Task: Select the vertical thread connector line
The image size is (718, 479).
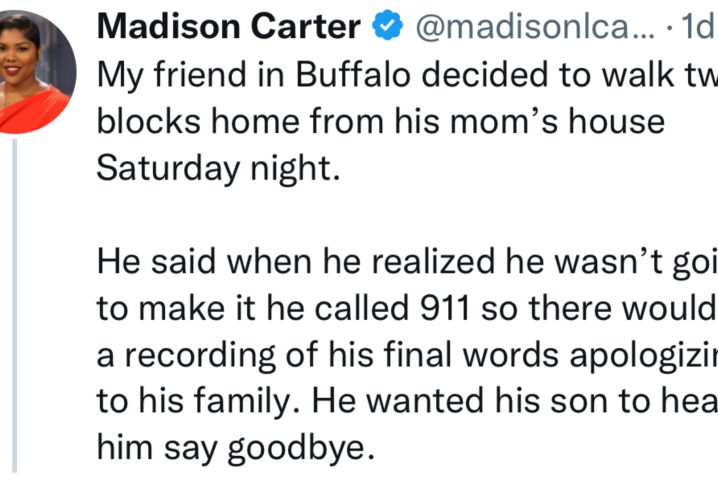Action: pyautogui.click(x=15, y=306)
